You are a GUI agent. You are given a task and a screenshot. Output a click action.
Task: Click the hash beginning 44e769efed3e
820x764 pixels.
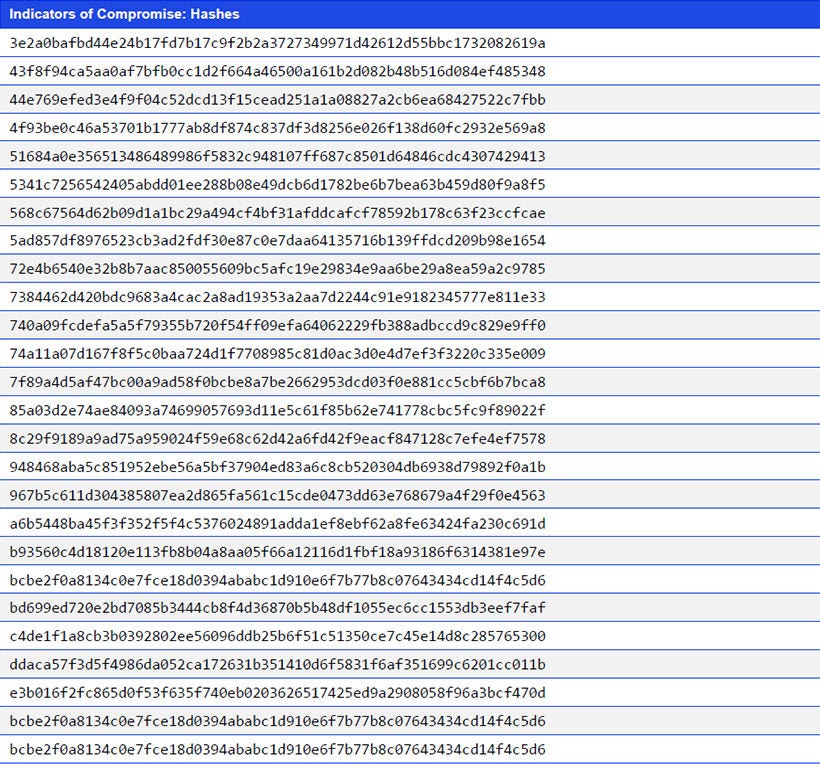coord(278,99)
